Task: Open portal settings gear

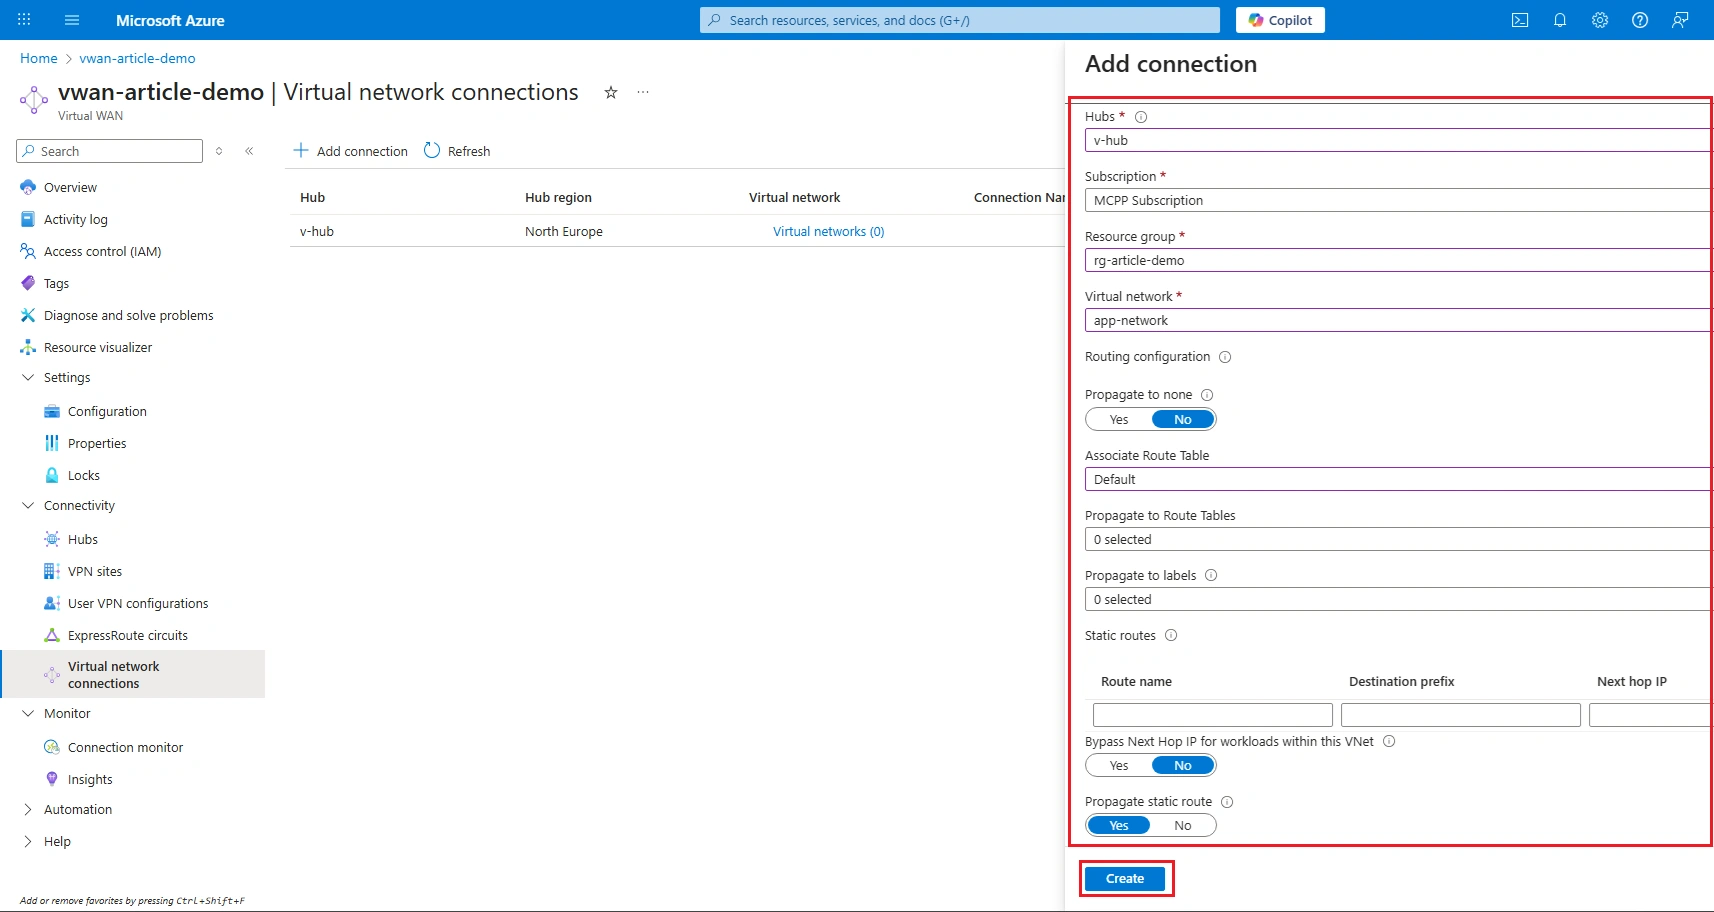Action: coord(1600,20)
